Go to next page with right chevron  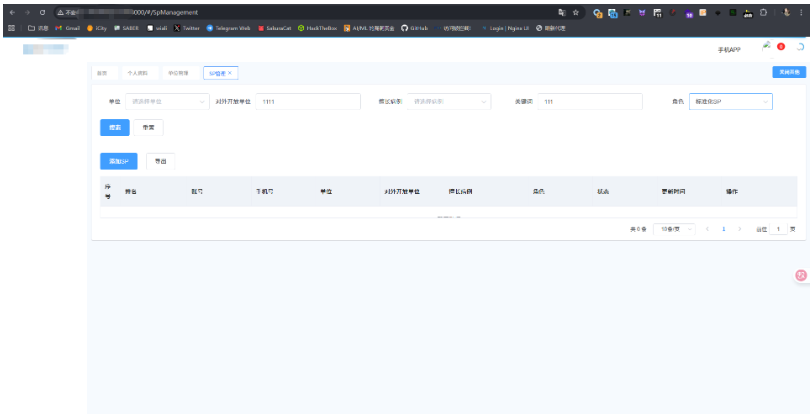(x=740, y=229)
